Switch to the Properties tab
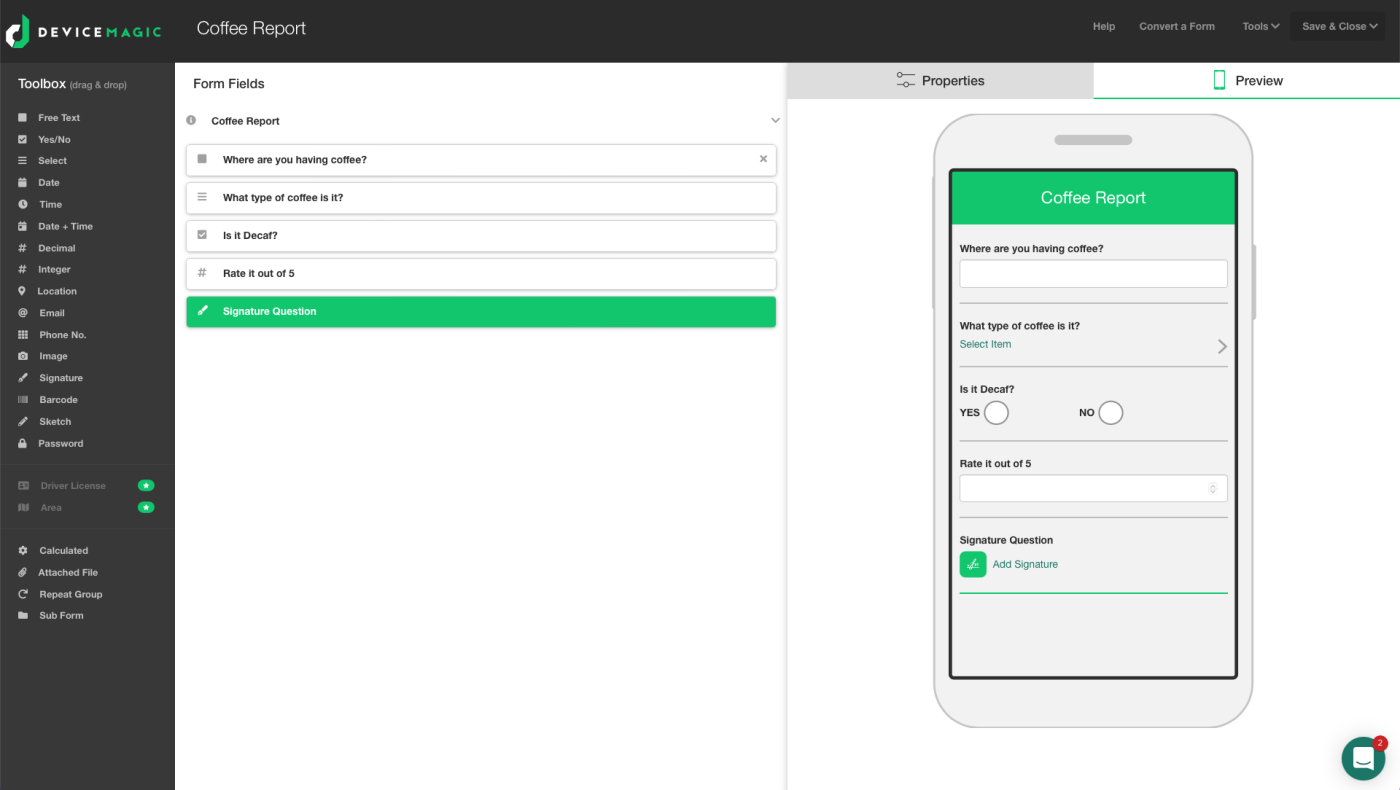Viewport: 1400px width, 790px height. pos(940,81)
